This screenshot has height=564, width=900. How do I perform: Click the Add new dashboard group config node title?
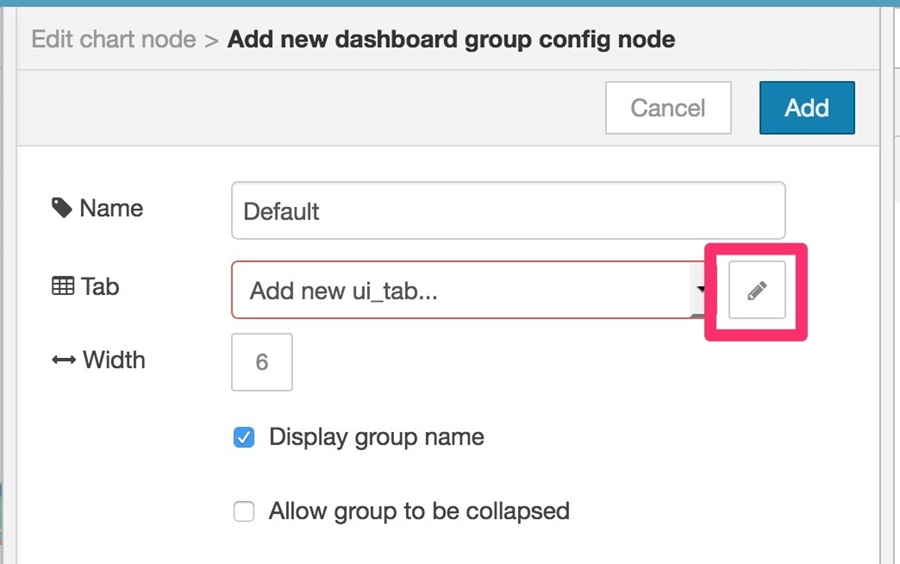coord(451,40)
